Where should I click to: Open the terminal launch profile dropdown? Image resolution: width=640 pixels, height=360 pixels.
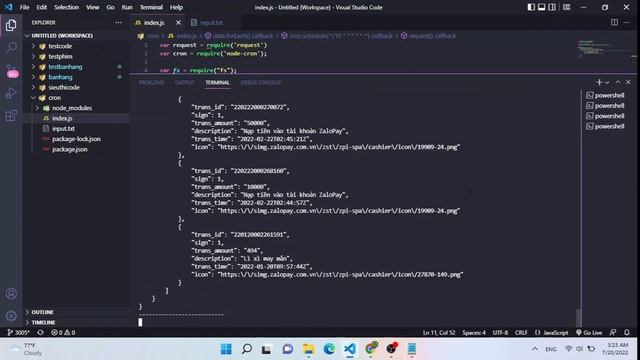[607, 82]
